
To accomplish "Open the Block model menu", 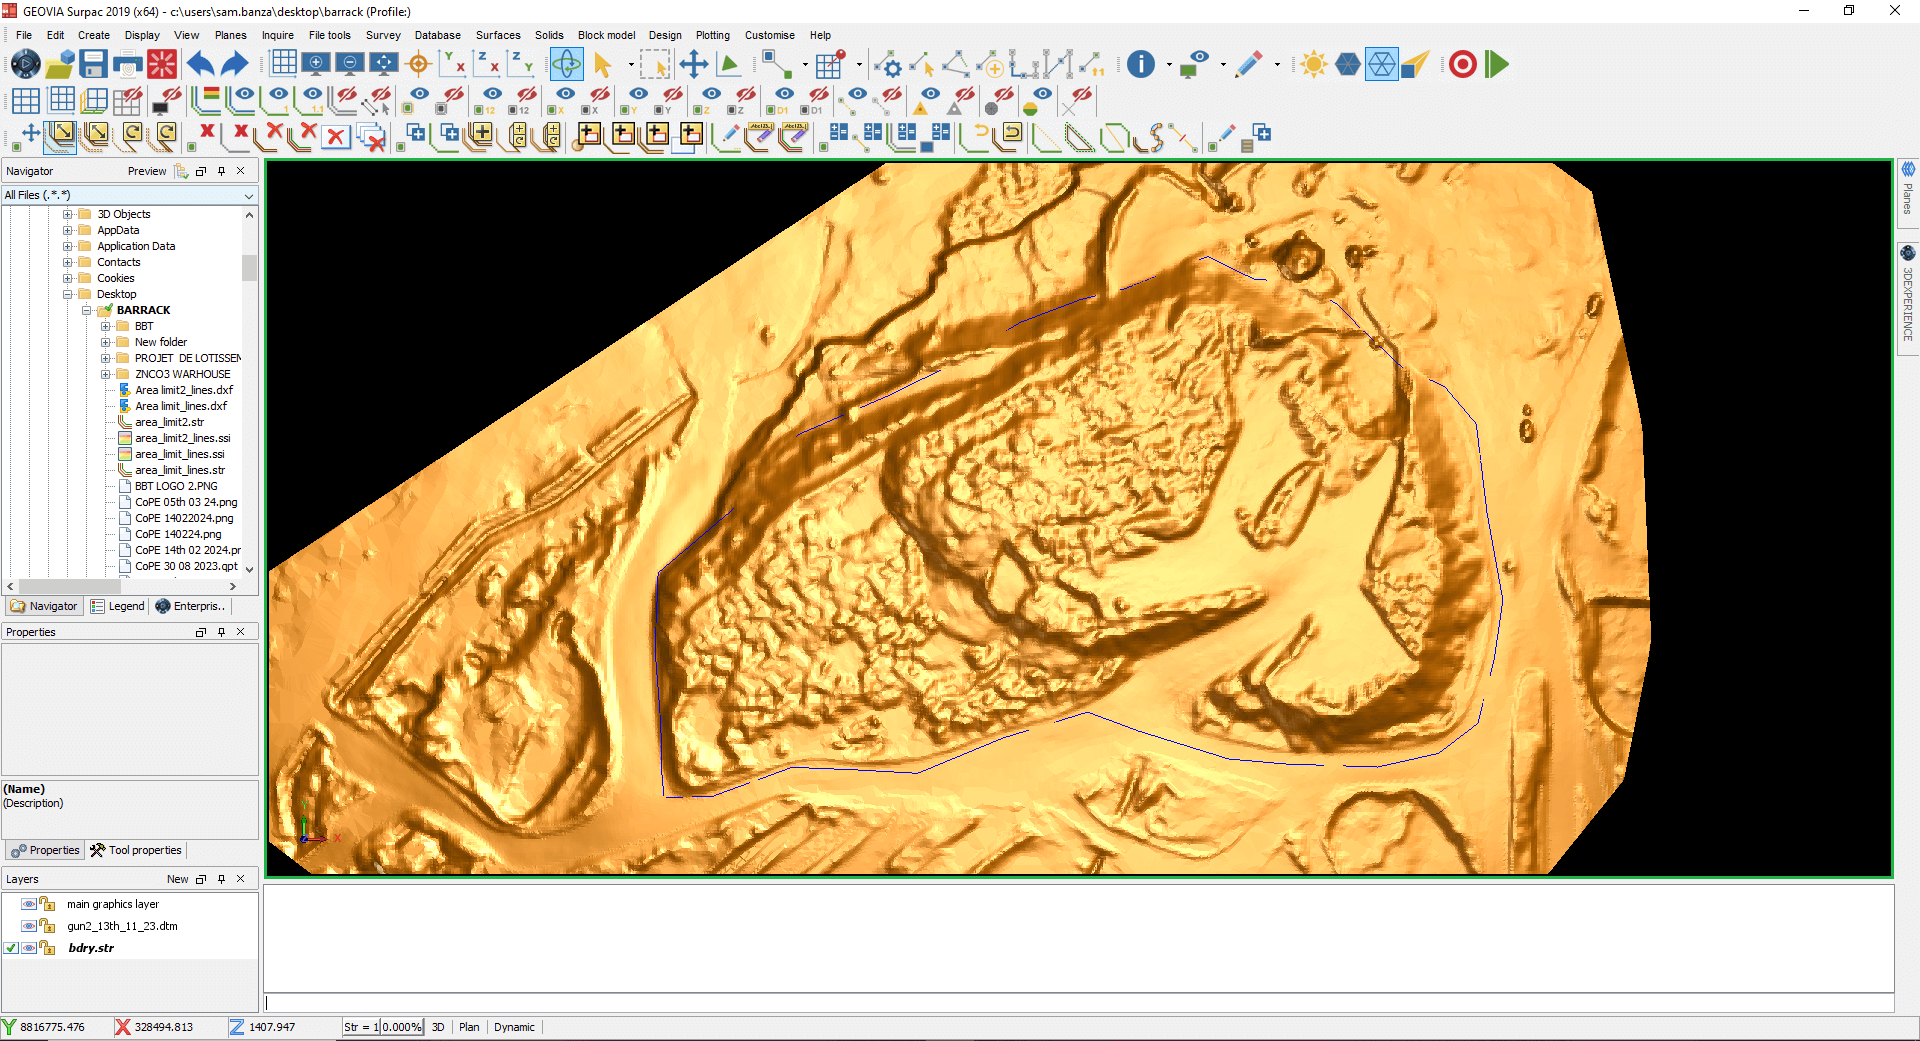I will (606, 35).
